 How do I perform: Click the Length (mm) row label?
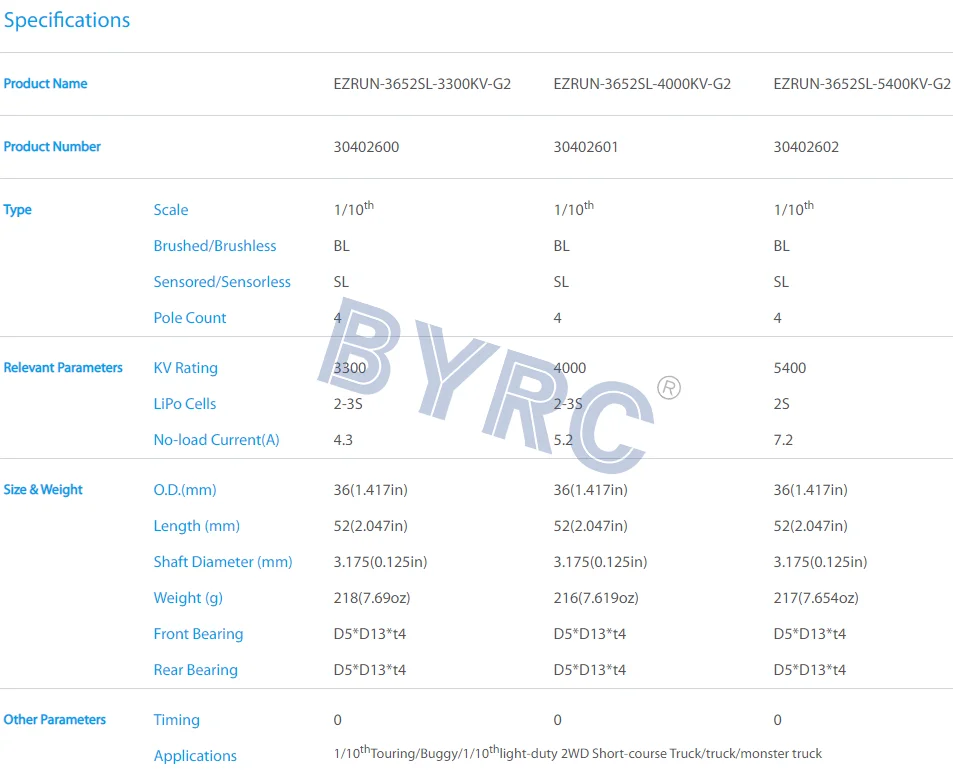(x=197, y=526)
